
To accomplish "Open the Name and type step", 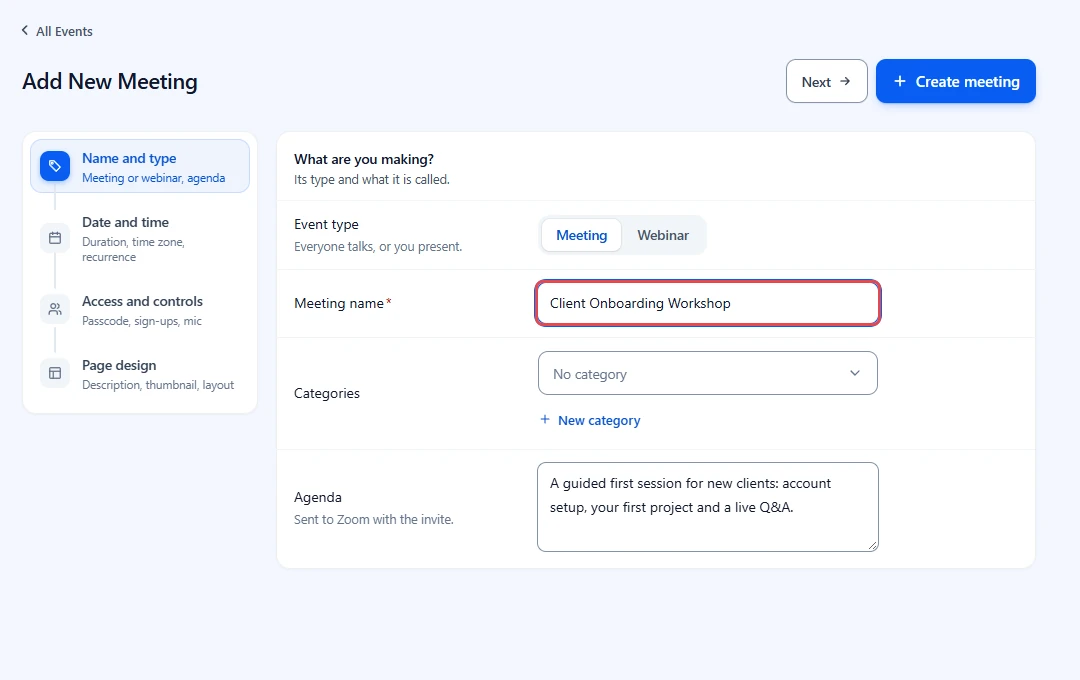I will (x=140, y=166).
